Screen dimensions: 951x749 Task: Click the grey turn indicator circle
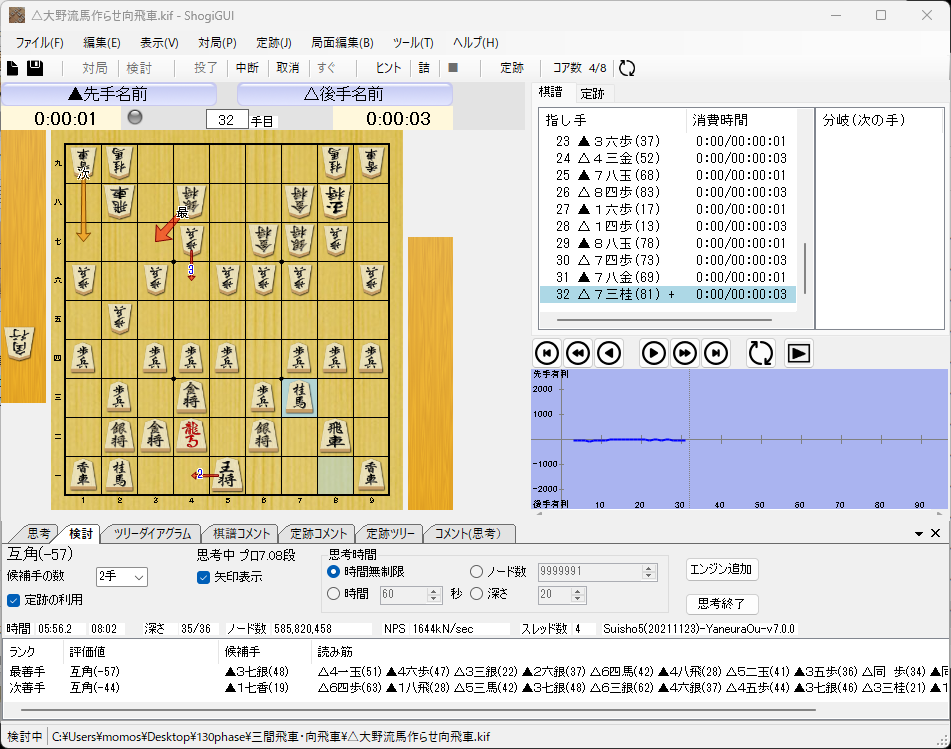(135, 116)
